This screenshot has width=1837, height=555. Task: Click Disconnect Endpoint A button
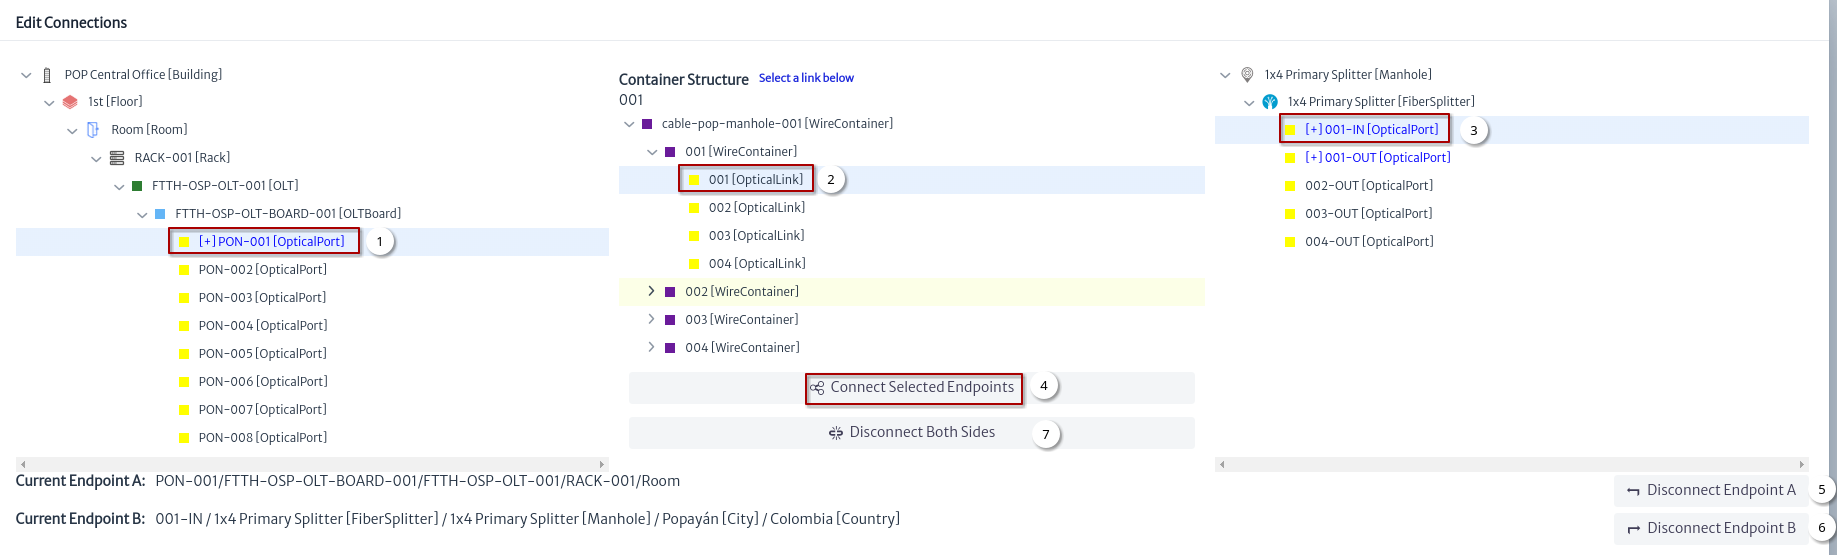(x=1711, y=490)
